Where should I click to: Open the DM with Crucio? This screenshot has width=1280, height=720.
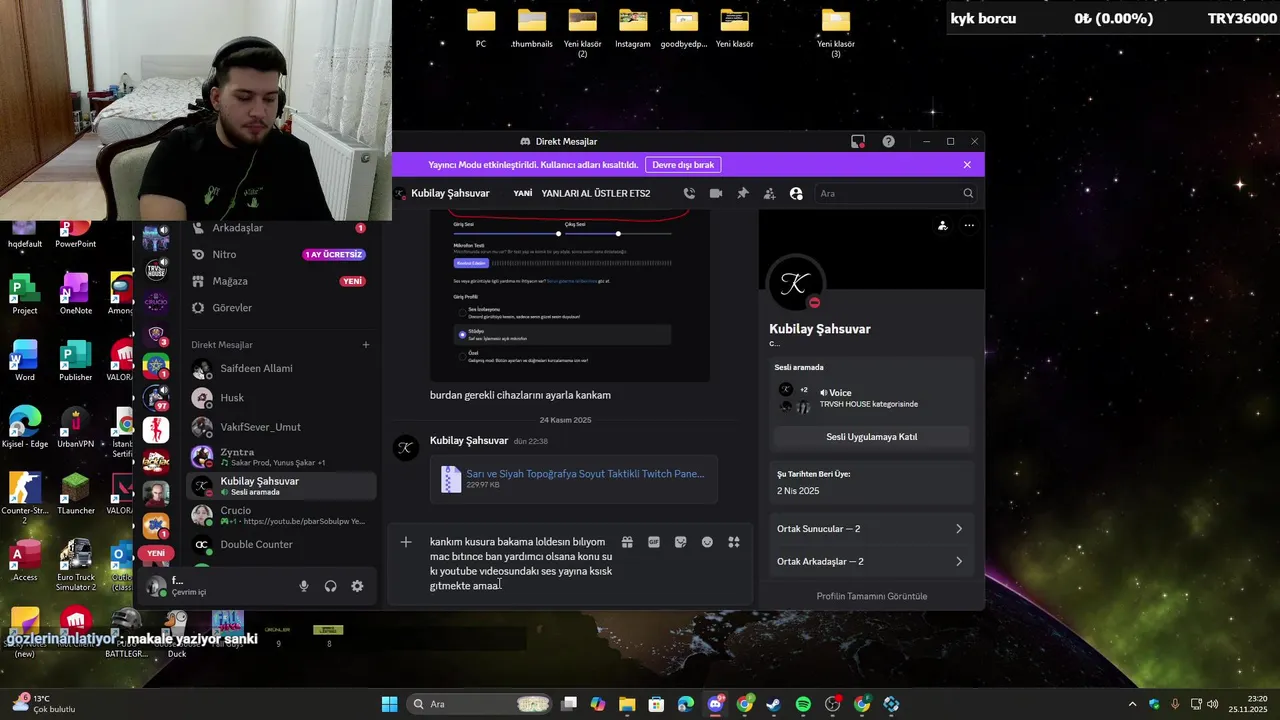coord(282,515)
